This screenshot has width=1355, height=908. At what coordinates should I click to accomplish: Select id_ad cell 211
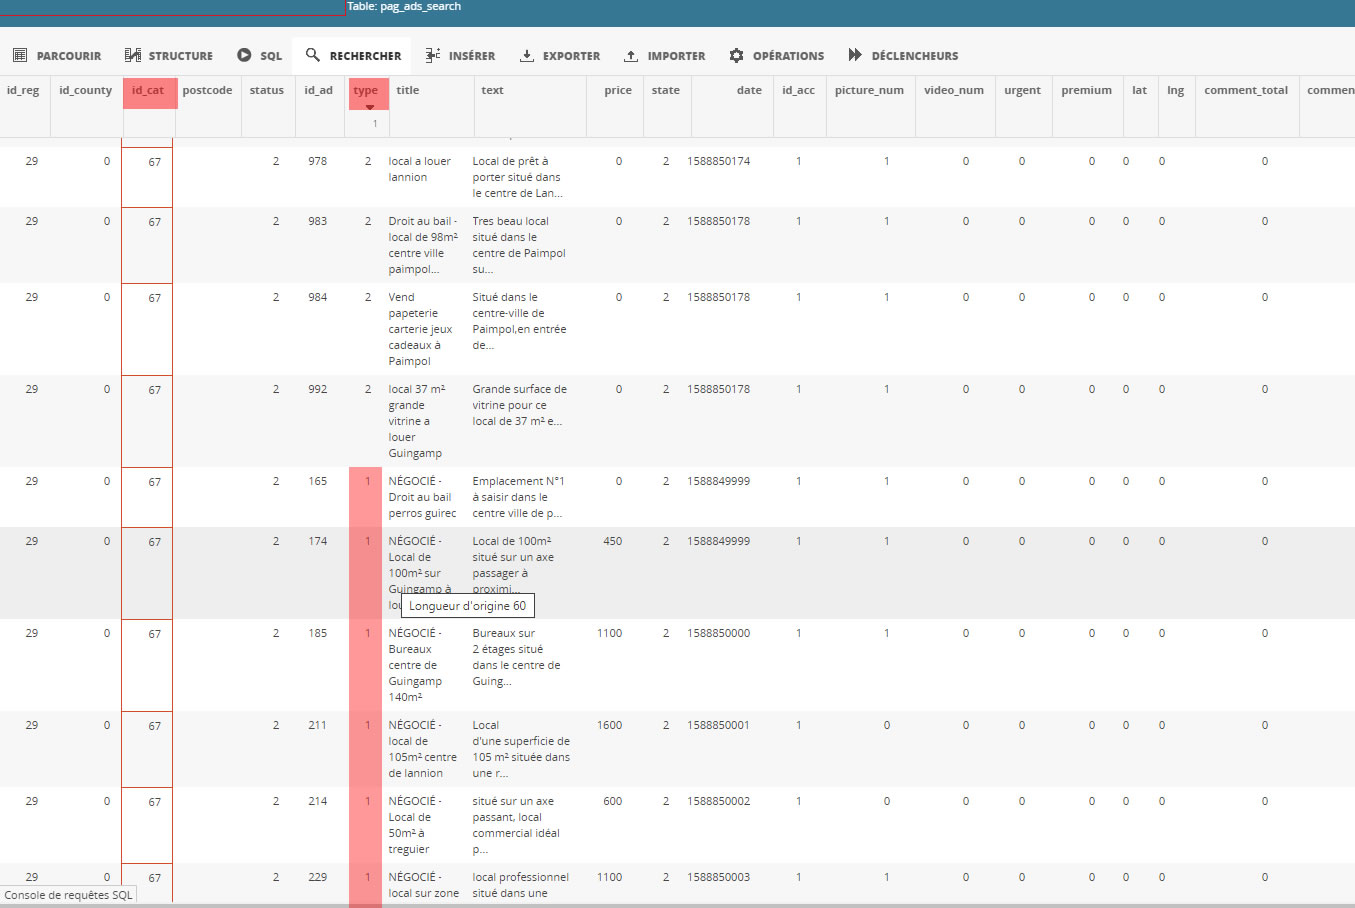tap(317, 725)
